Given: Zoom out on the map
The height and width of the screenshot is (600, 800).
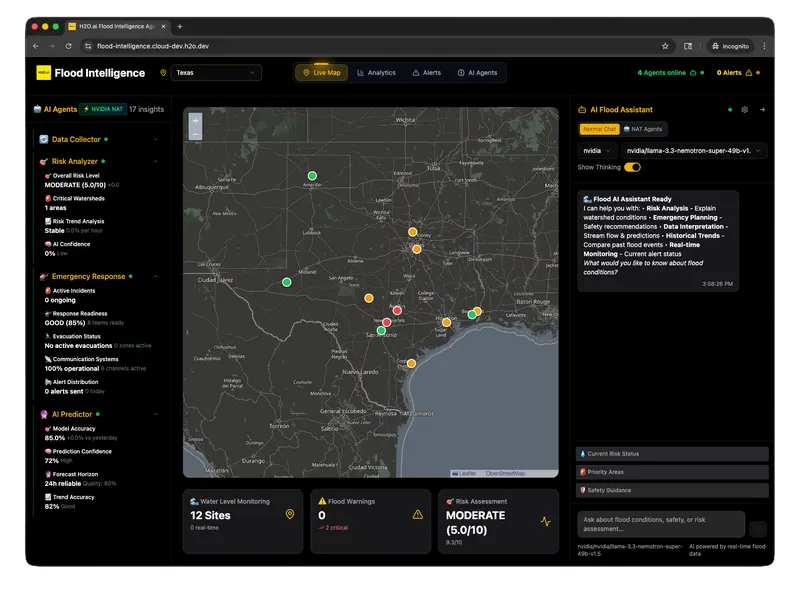Looking at the screenshot, I should point(195,134).
